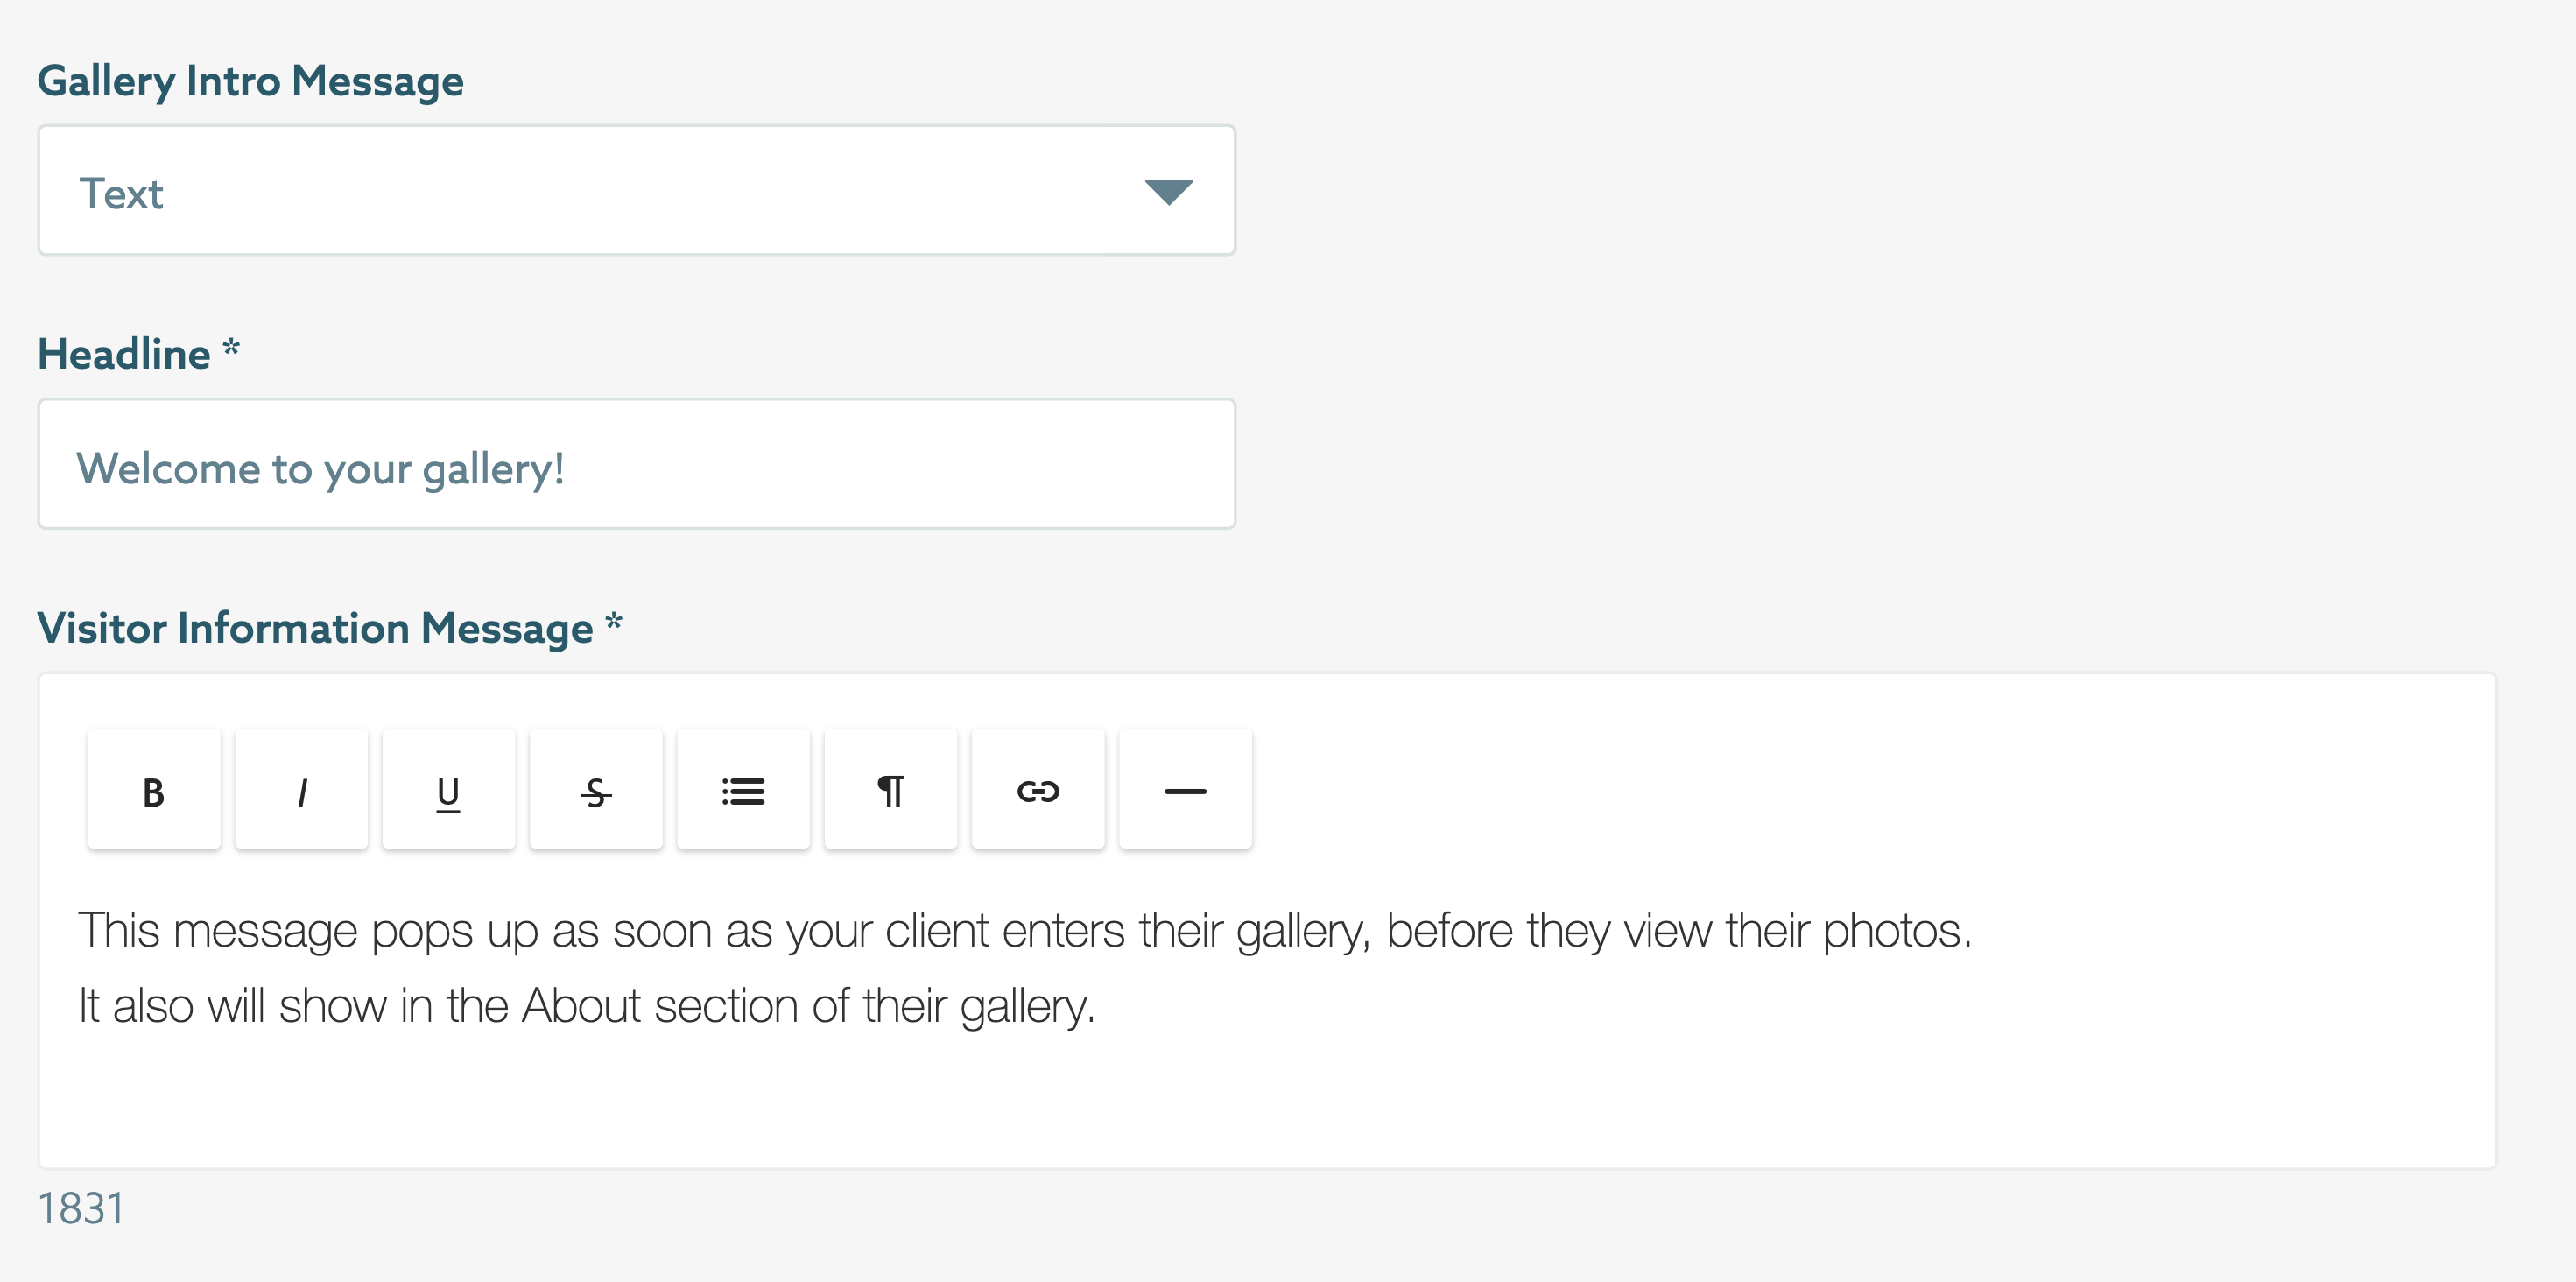Click the blank area below the message text

click(1267, 1100)
